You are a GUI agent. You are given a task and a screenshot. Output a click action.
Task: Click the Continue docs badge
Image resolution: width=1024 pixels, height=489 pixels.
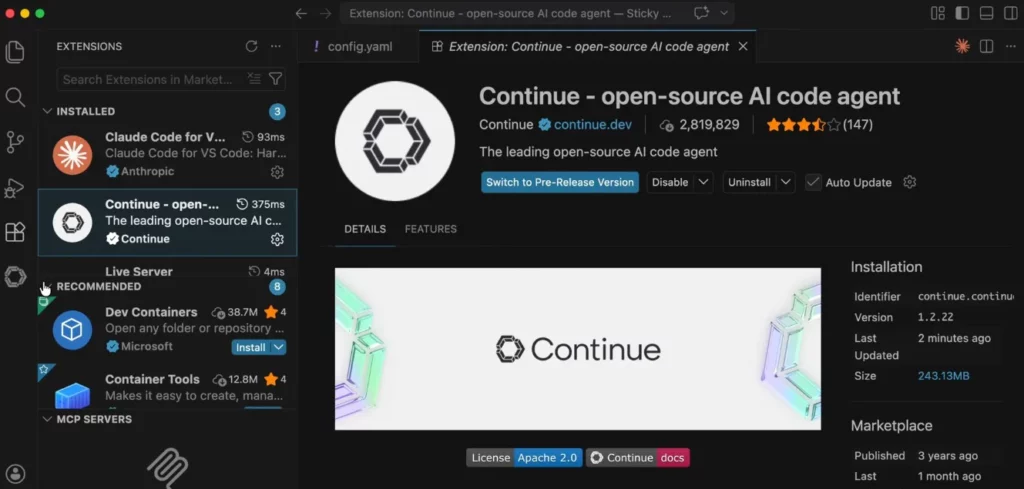(637, 458)
